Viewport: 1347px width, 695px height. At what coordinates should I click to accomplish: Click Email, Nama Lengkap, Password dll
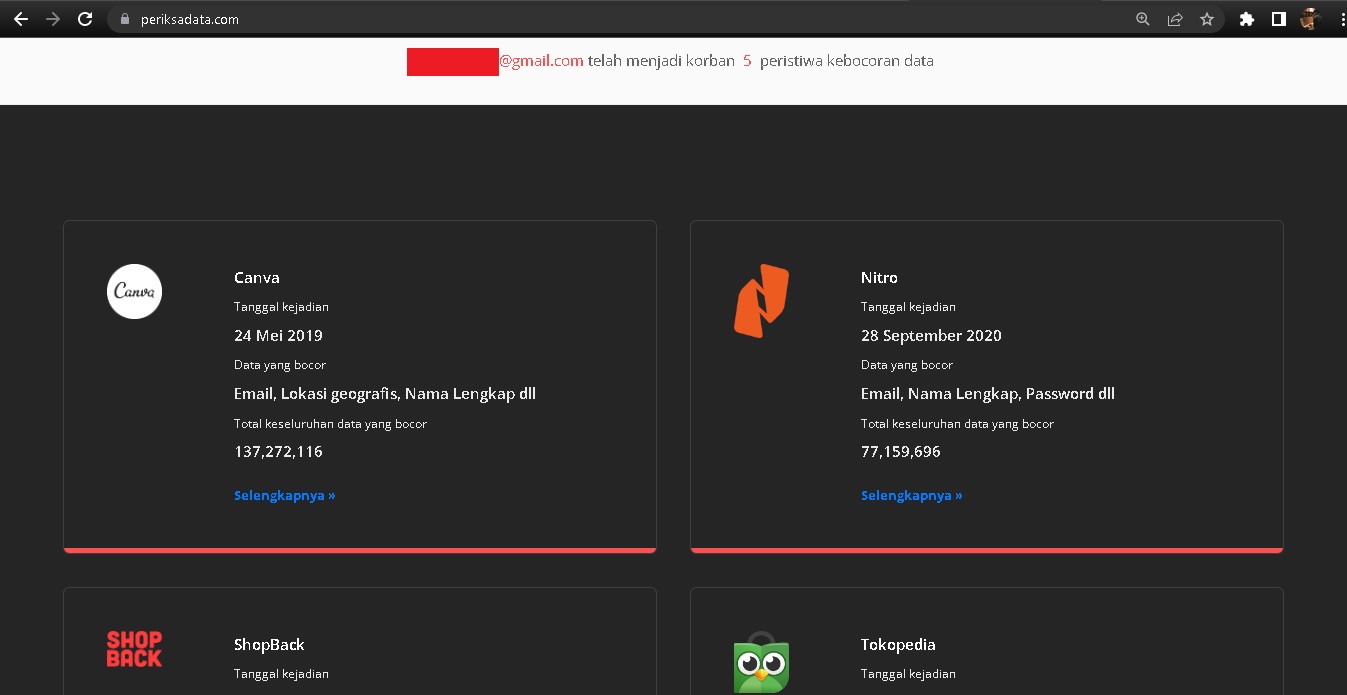(x=988, y=393)
